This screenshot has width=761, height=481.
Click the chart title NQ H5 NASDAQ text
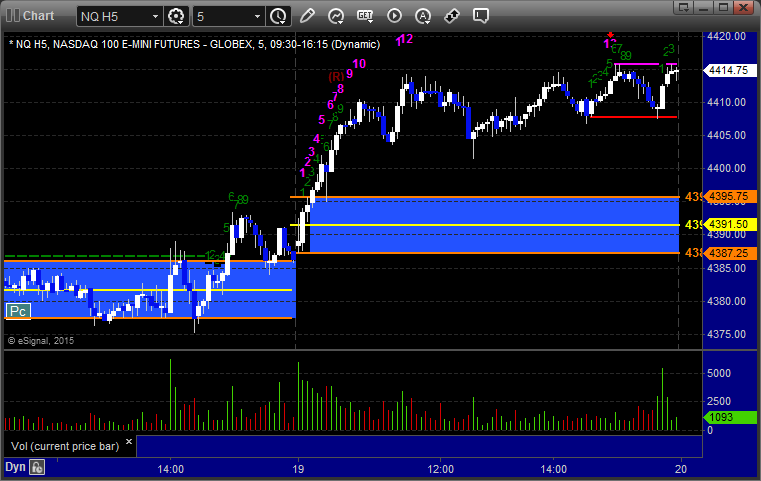pyautogui.click(x=194, y=44)
